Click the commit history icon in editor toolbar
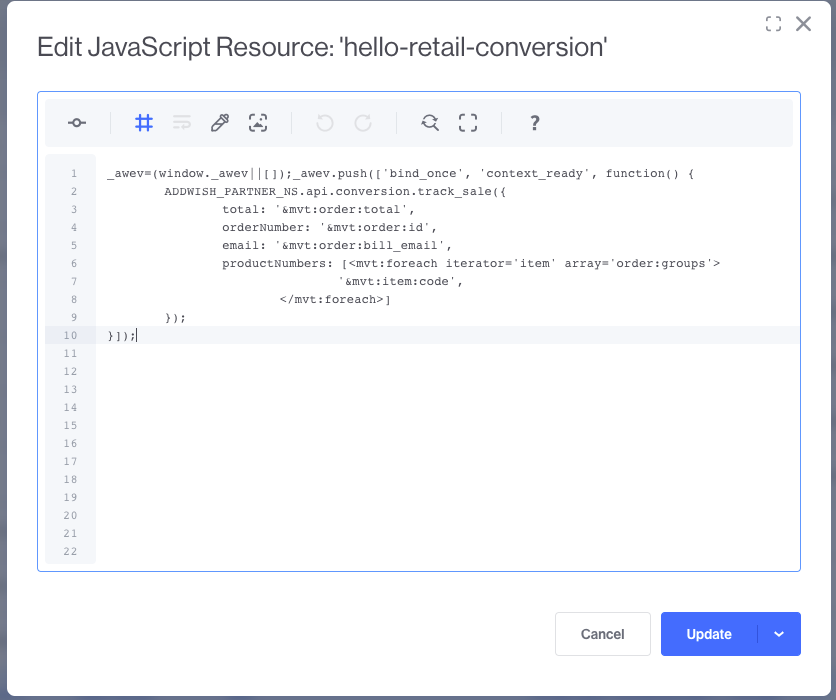This screenshot has width=836, height=700. (x=77, y=123)
